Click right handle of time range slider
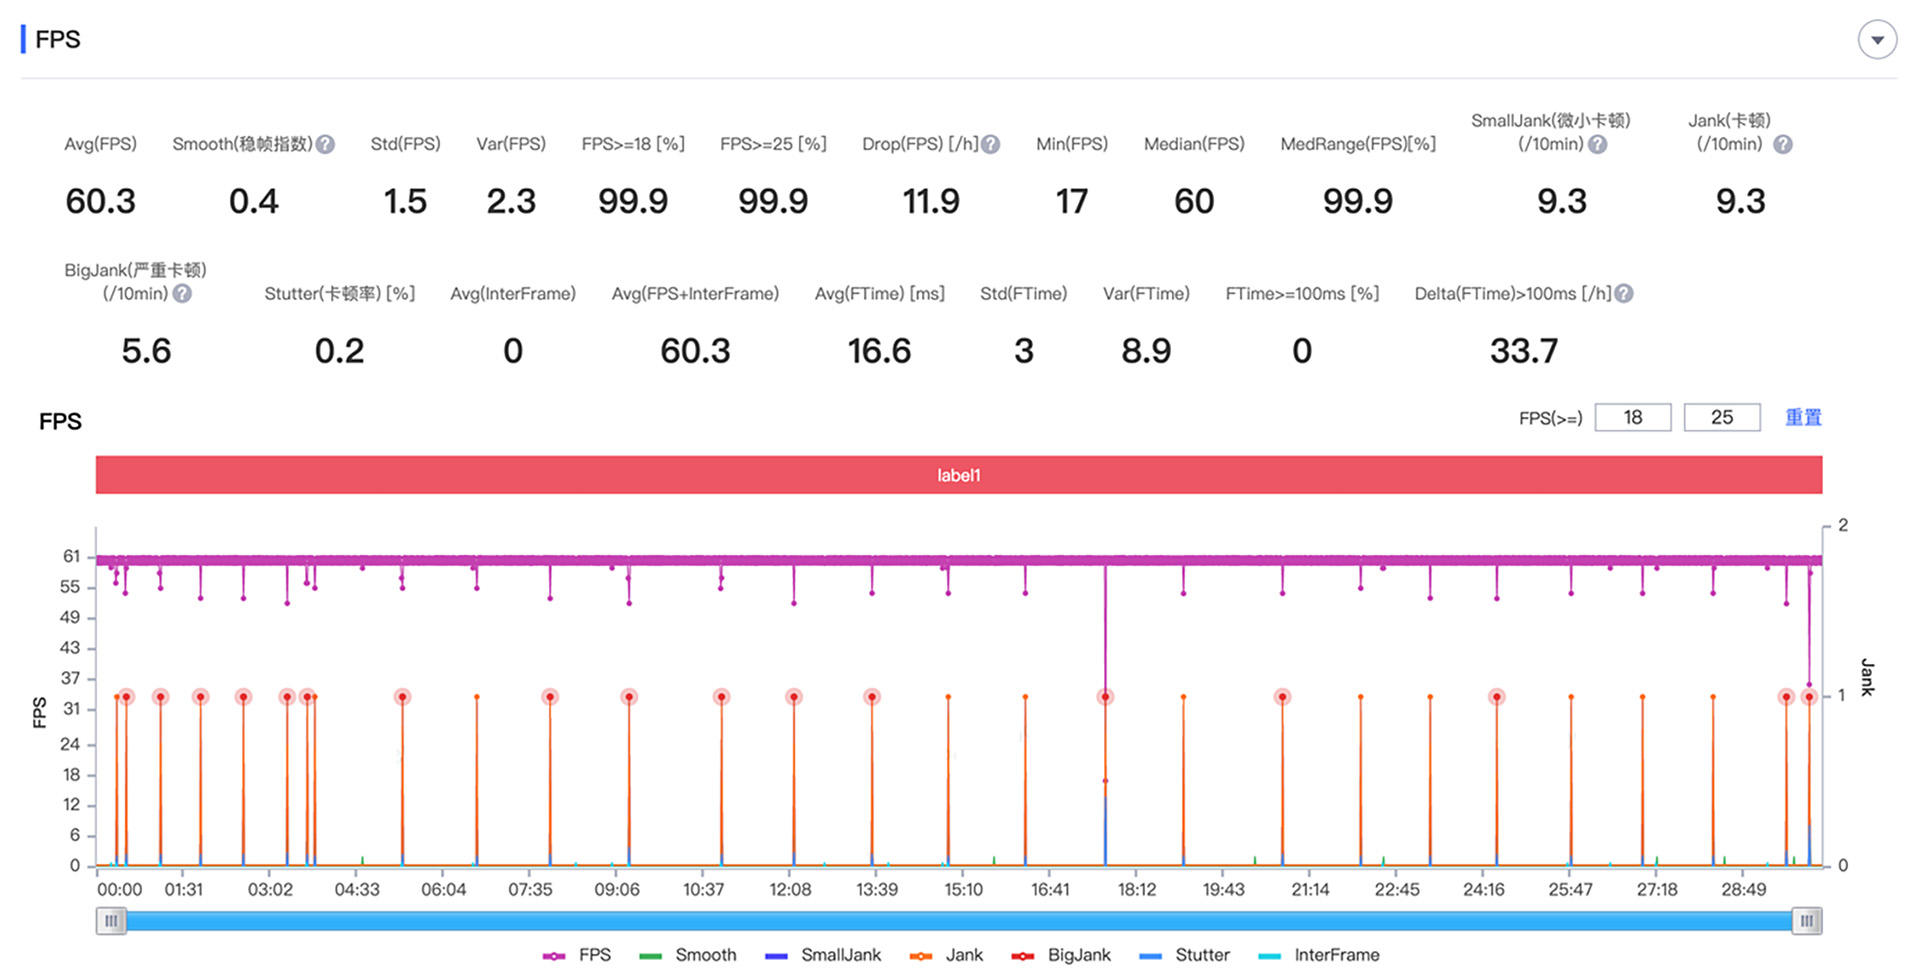 [x=1806, y=921]
